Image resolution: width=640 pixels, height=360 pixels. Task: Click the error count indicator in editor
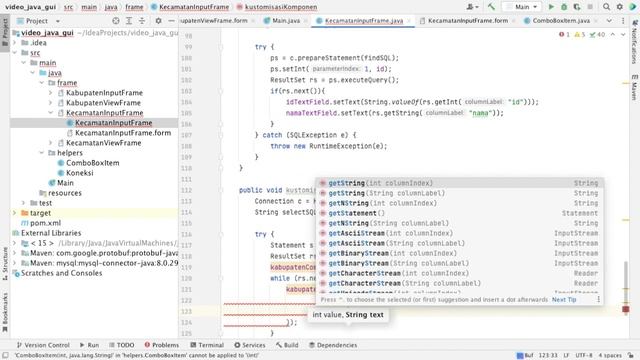(564, 35)
